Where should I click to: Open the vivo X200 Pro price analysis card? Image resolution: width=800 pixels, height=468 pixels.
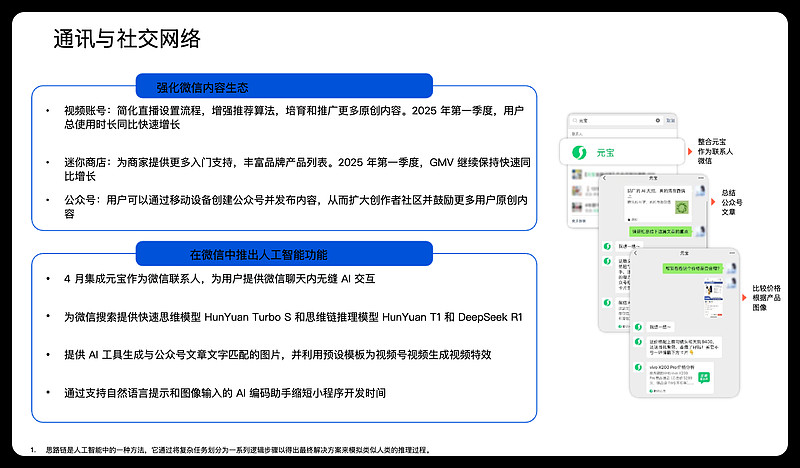[x=680, y=378]
